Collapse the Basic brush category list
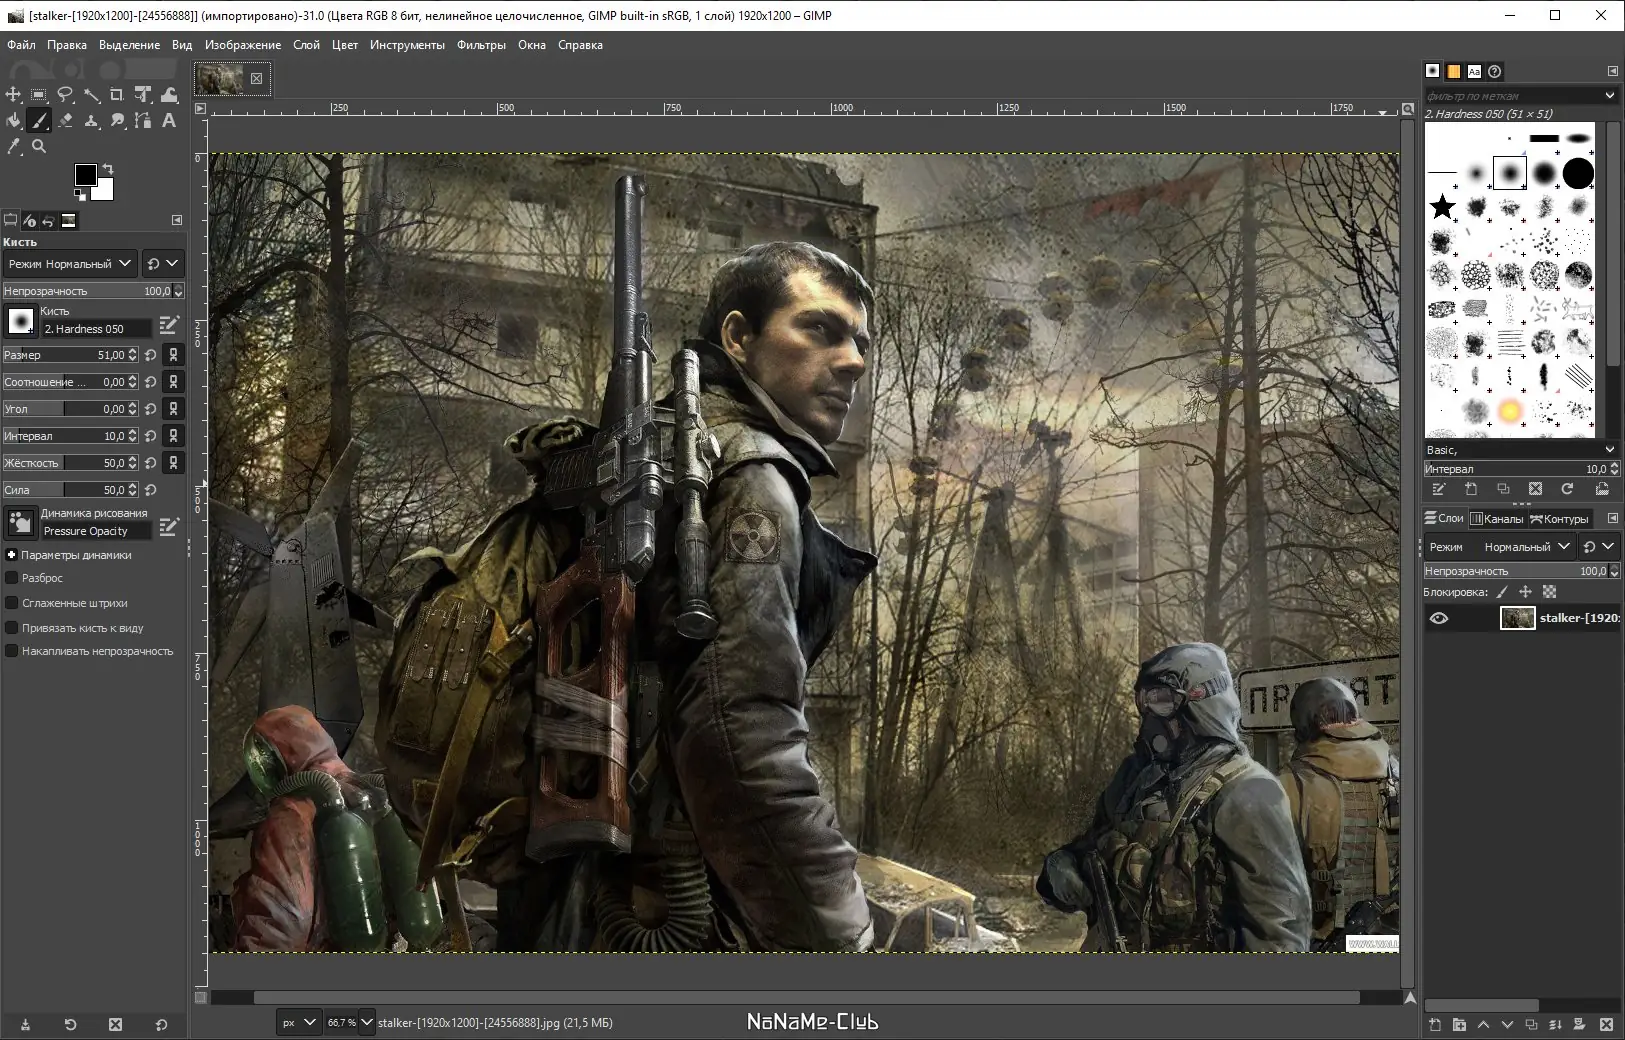This screenshot has height=1040, width=1625. (x=1609, y=448)
